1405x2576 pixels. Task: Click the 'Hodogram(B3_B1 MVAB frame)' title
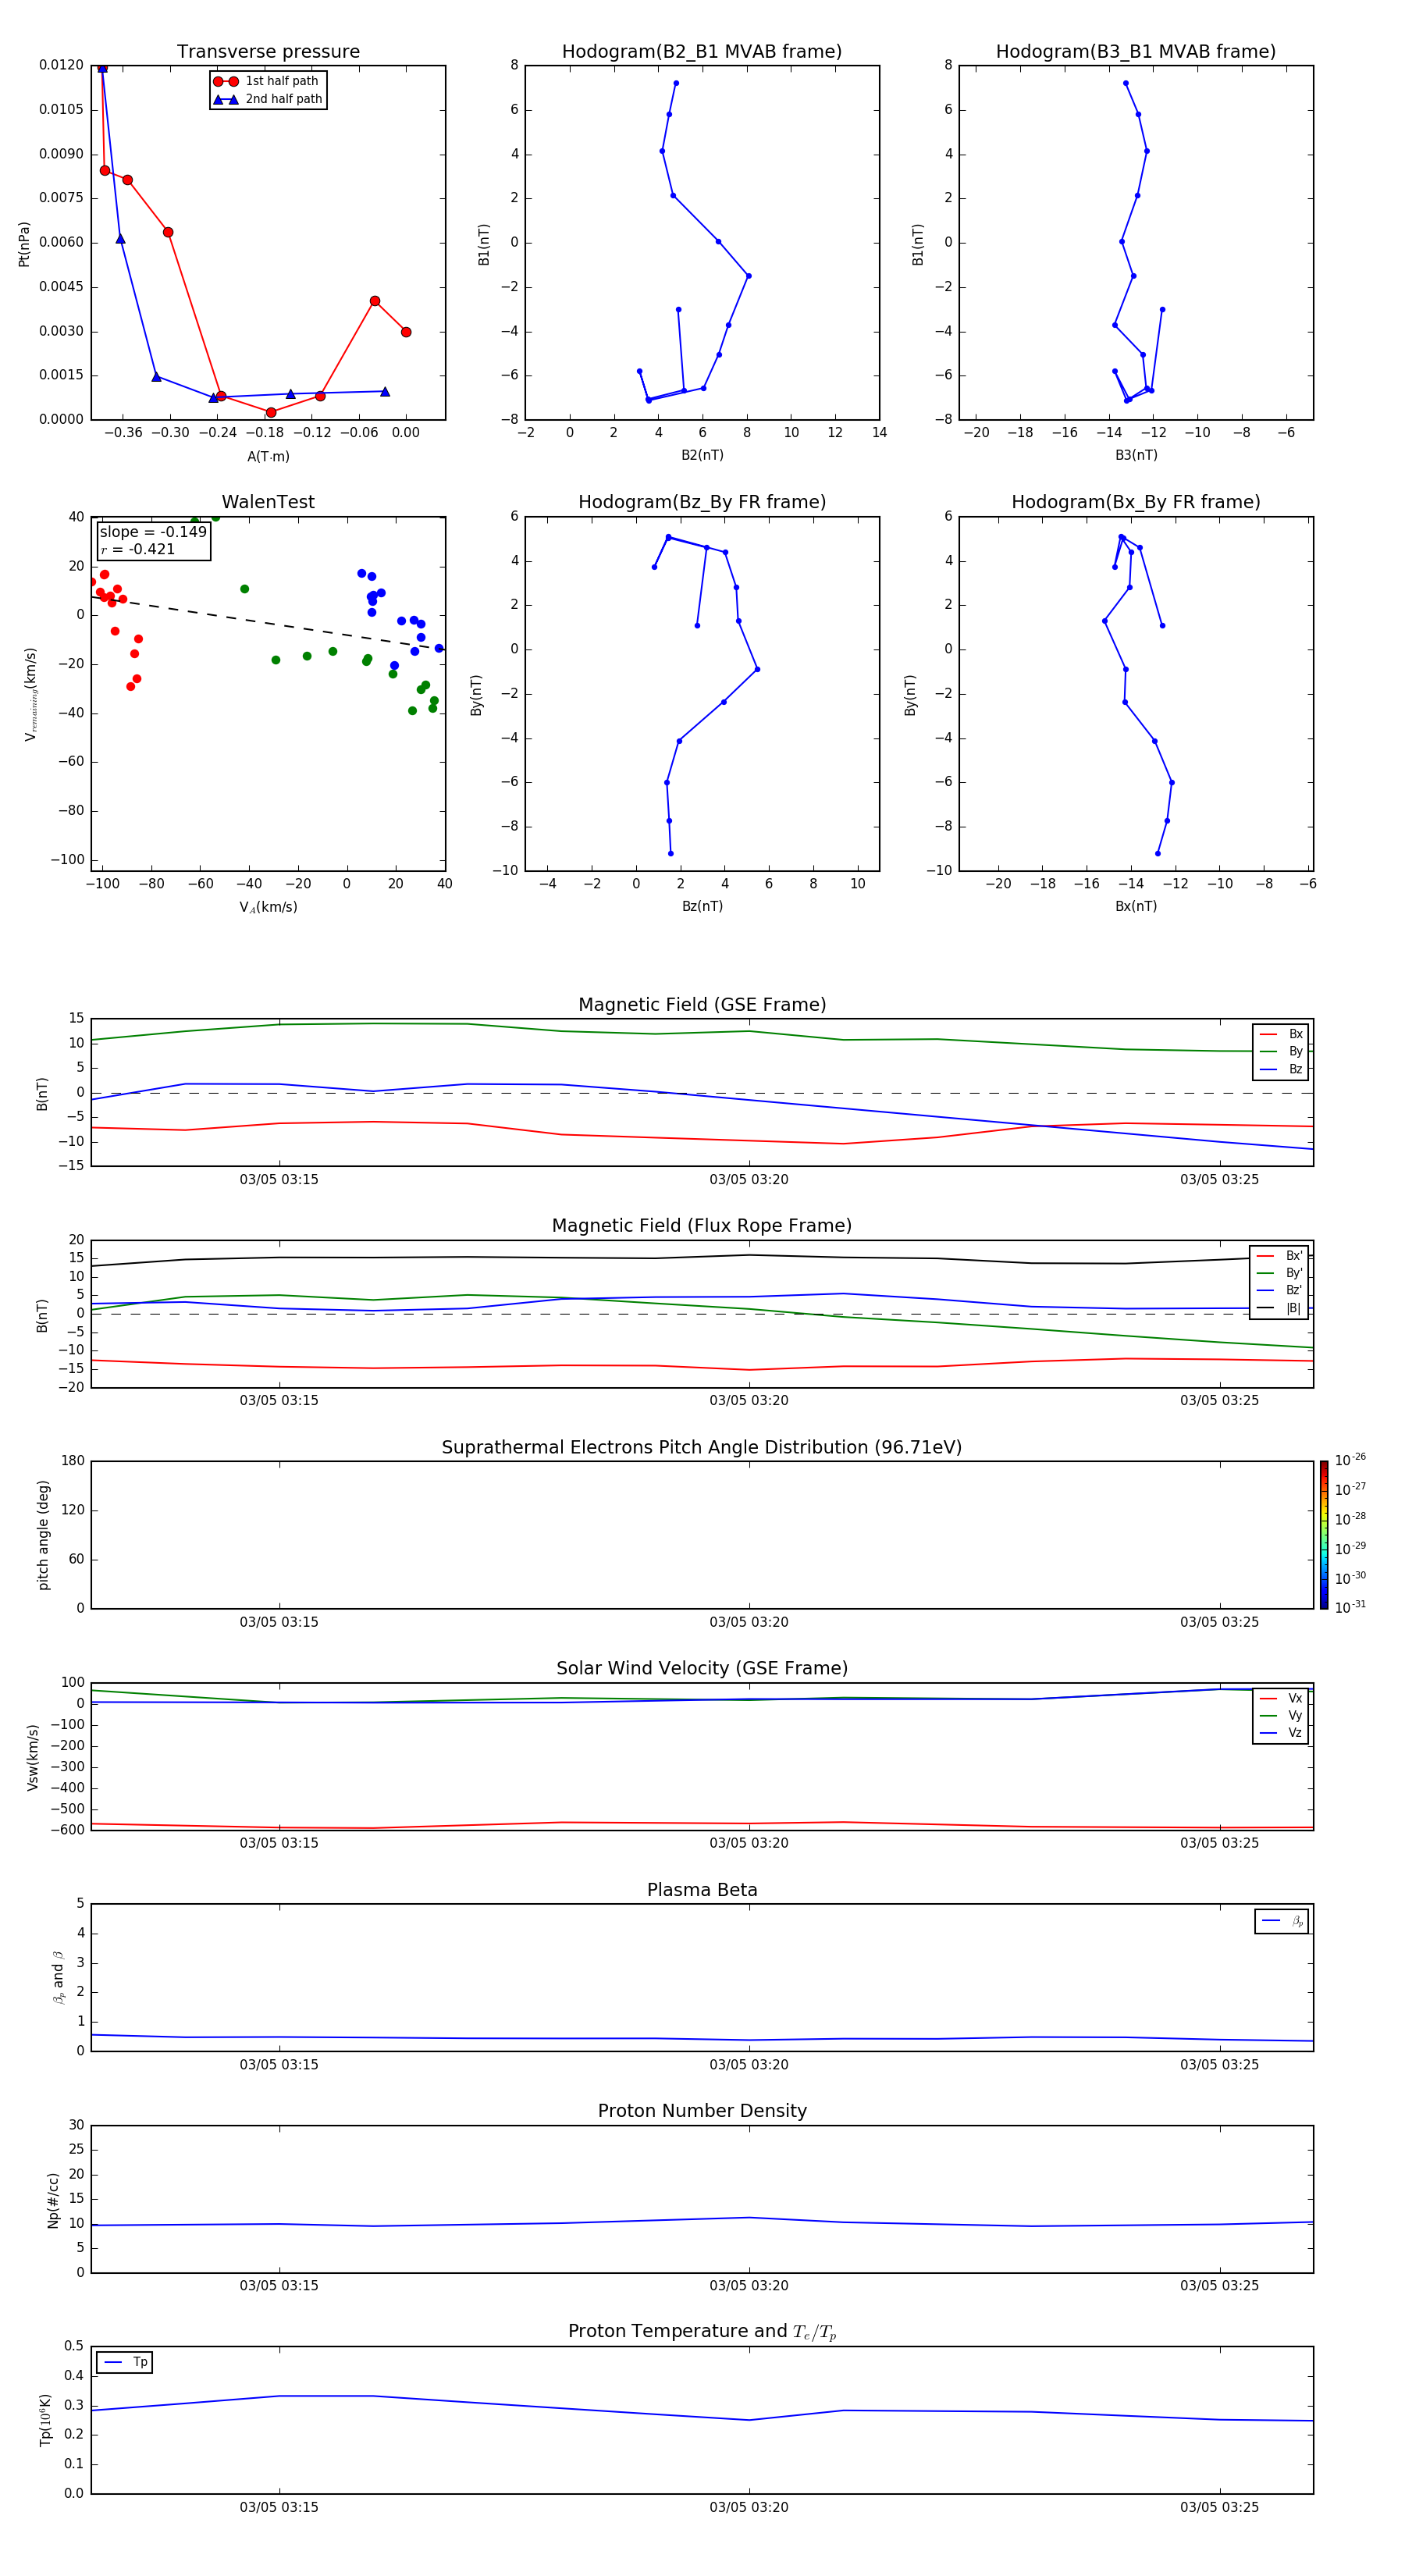pos(1136,52)
